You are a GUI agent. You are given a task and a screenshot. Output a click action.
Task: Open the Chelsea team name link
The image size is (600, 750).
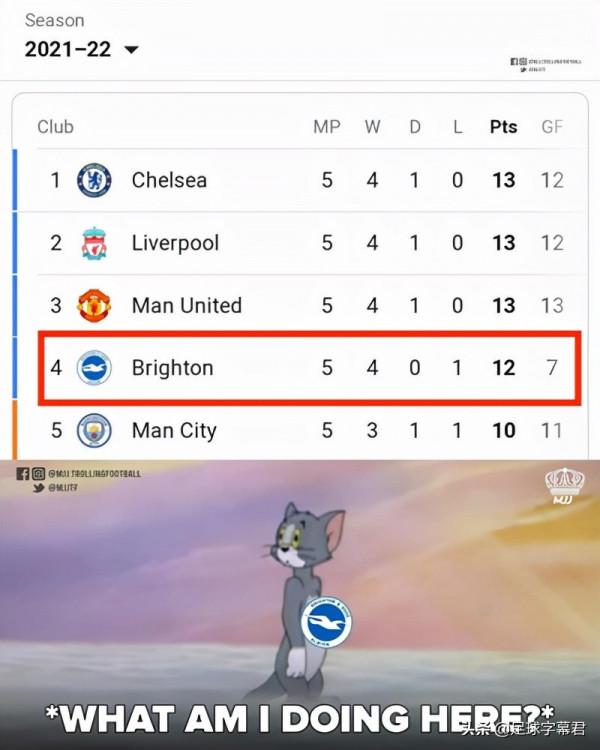(169, 180)
